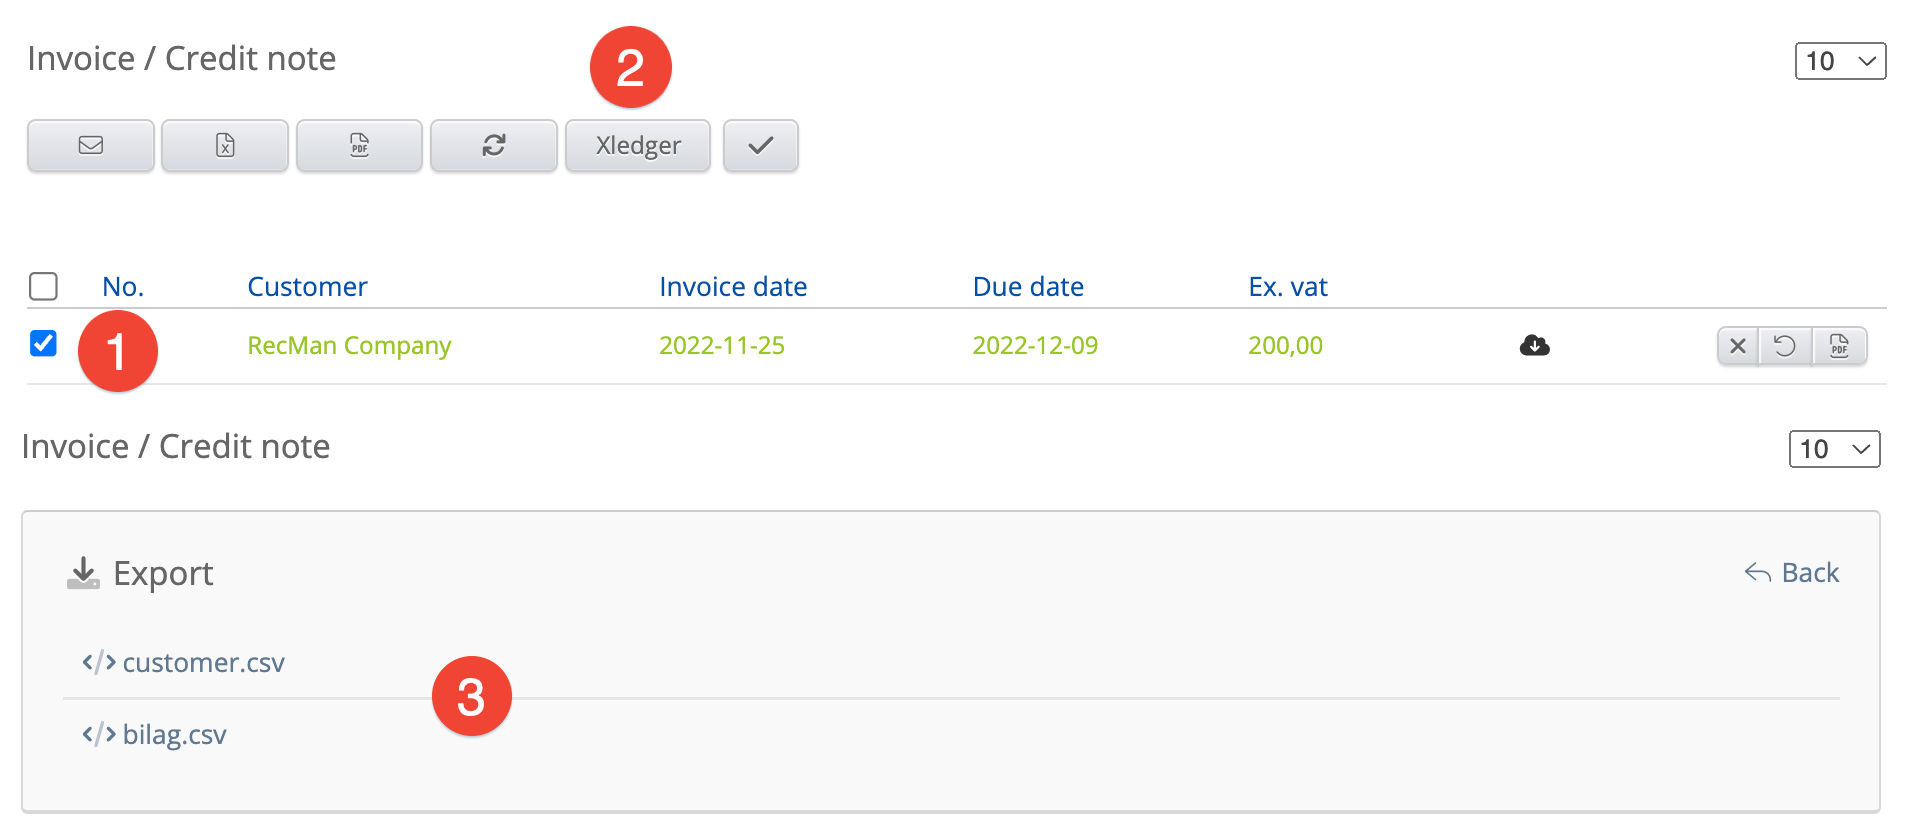Open the row's PDF document icon

click(x=1839, y=346)
